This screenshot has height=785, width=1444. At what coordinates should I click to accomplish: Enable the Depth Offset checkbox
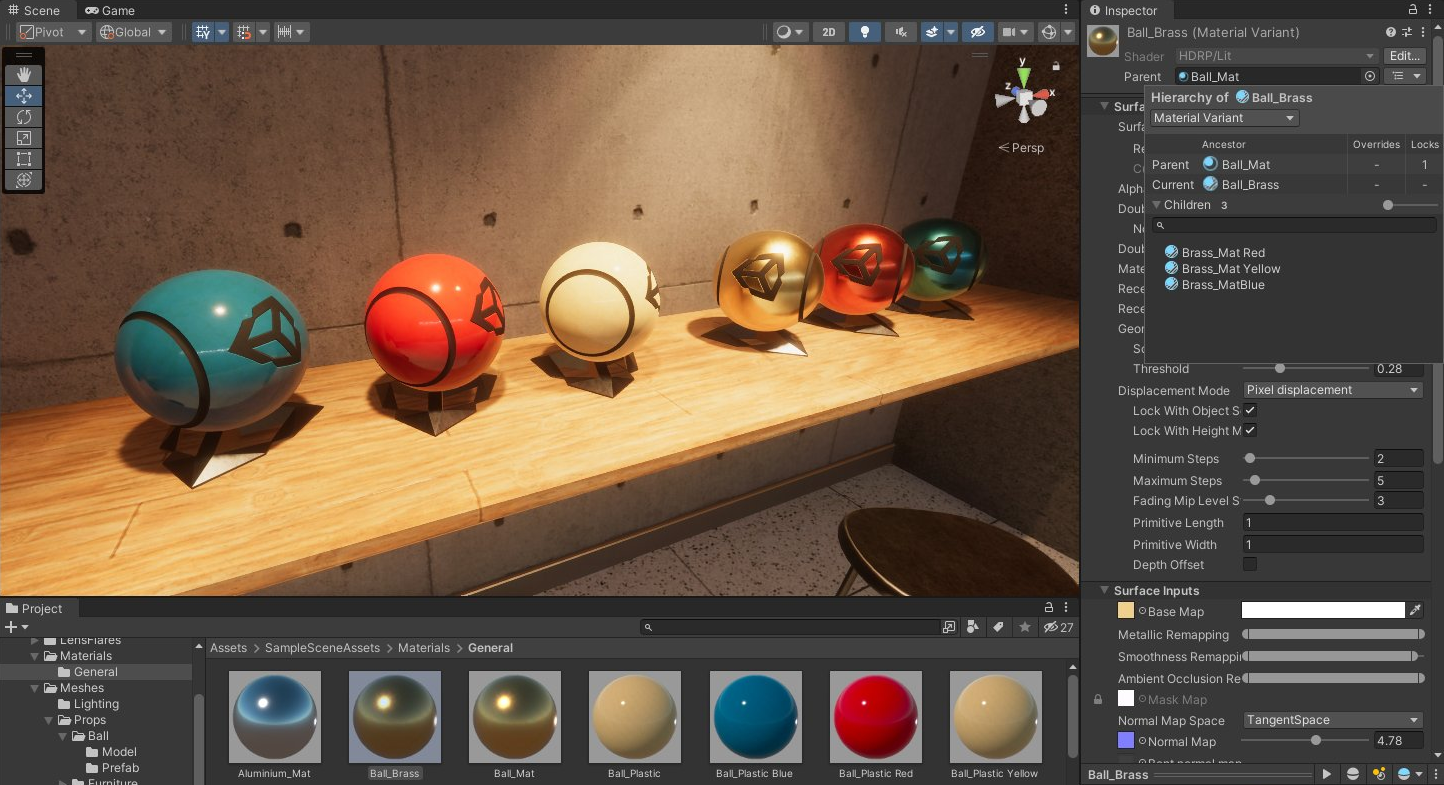coord(1250,565)
